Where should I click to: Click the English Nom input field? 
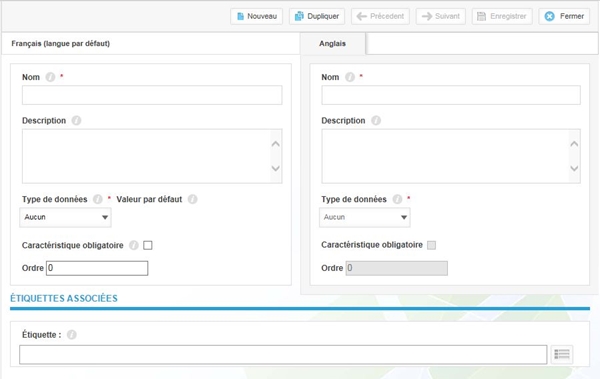click(451, 95)
